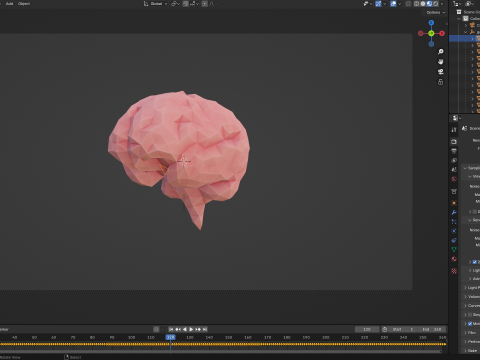Toggle the Motion Blur checkbox
This screenshot has width=480, height=360.
[470, 324]
